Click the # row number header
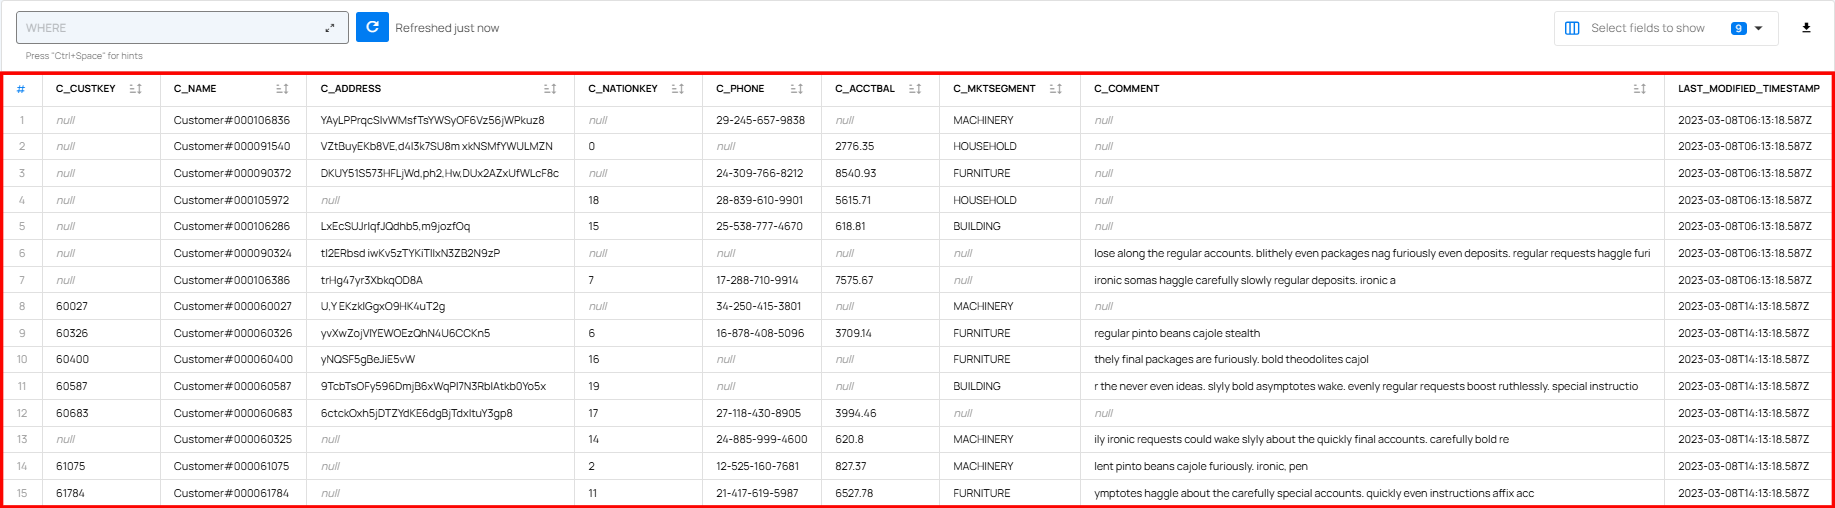1835x508 pixels. [x=21, y=89]
